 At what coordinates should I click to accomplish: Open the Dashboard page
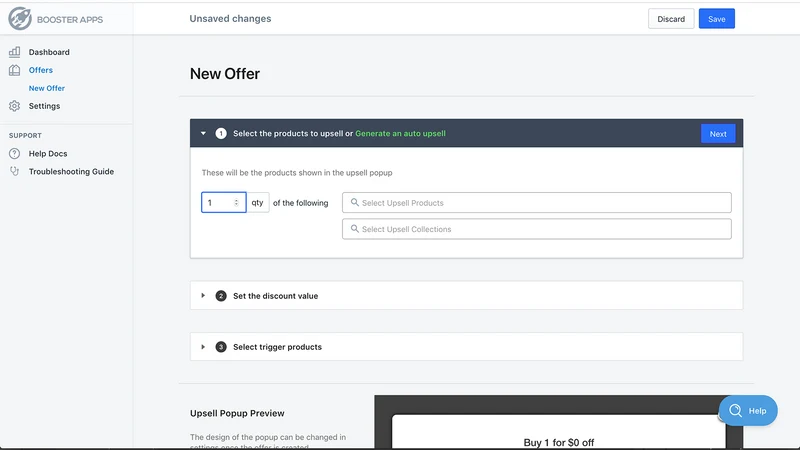[49, 52]
